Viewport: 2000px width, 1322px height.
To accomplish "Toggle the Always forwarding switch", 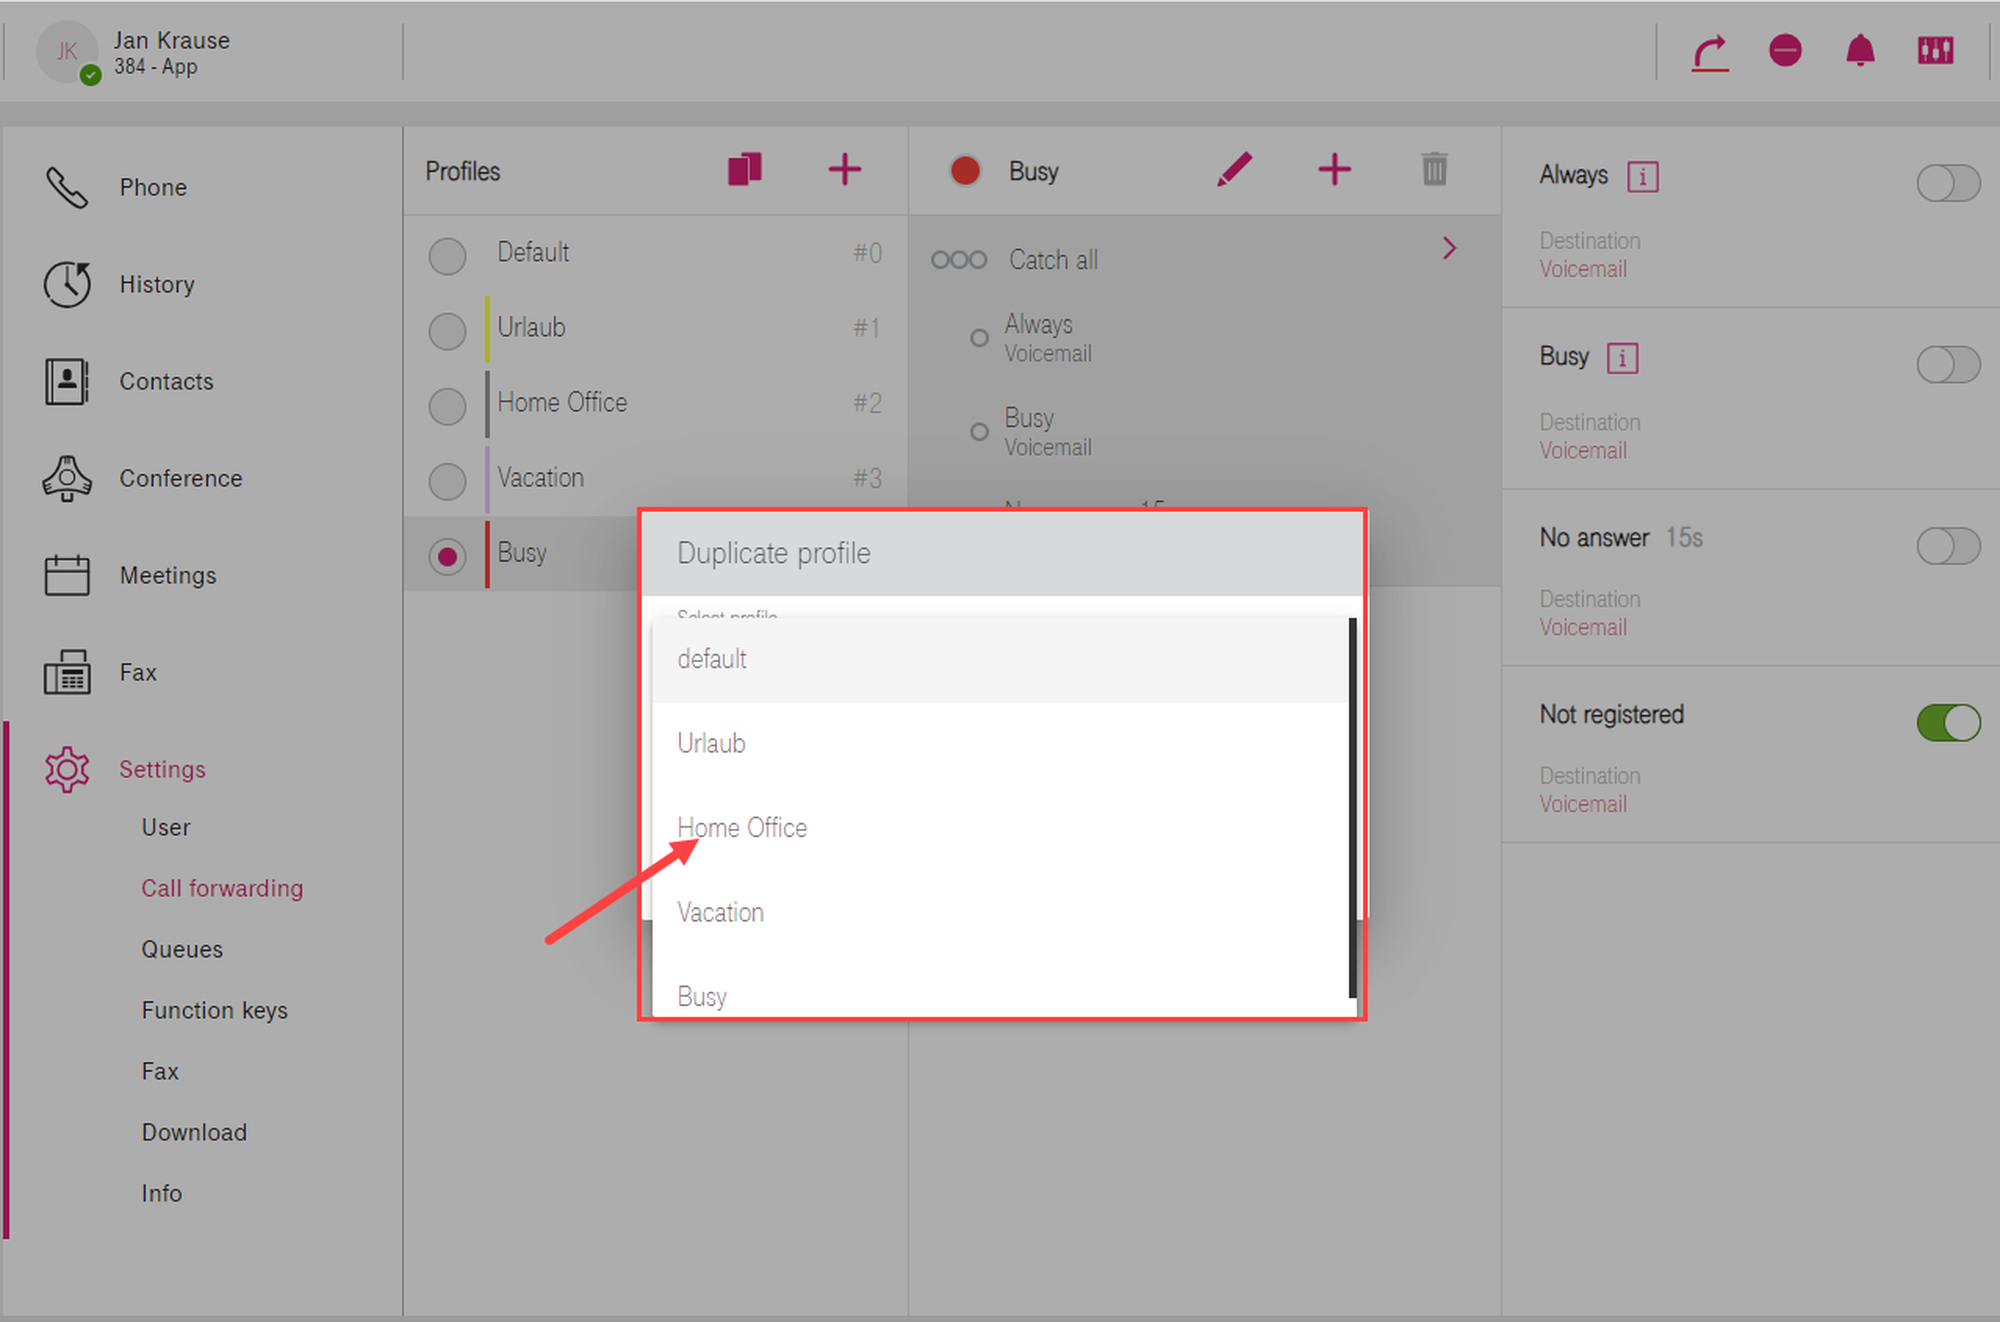I will pos(1947,183).
